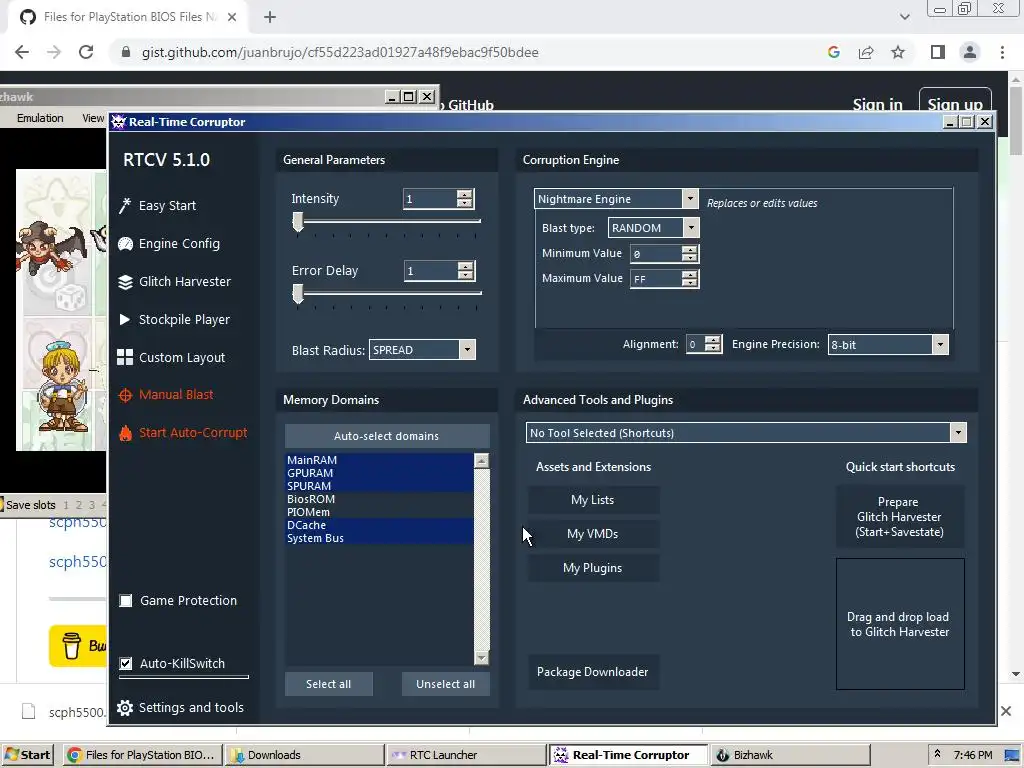Screen dimensions: 1024x768
Task: Close the Chrome downloads bar
Action: click(1006, 711)
